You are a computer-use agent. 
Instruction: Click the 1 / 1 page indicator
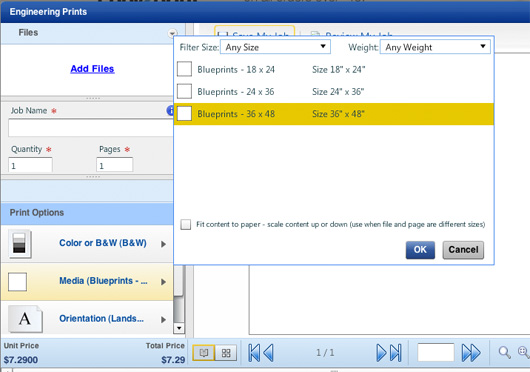click(325, 353)
